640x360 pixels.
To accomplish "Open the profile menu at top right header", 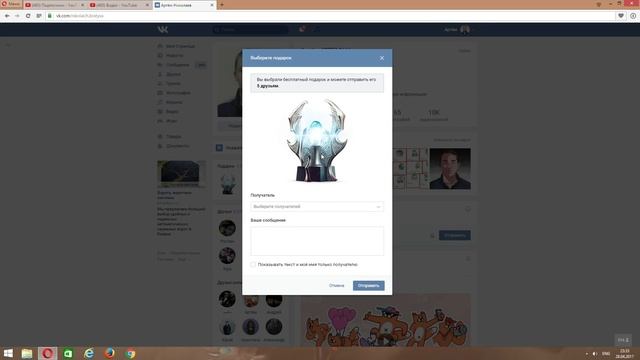I will (458, 29).
